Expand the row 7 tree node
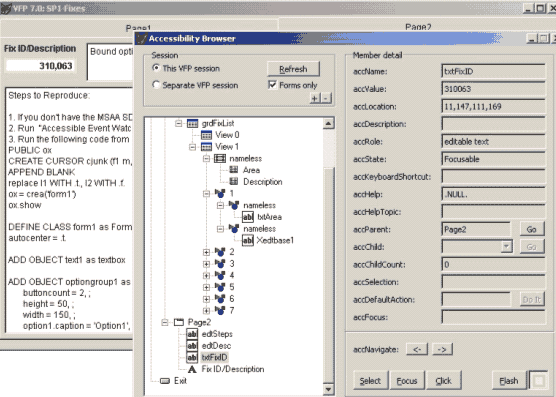Viewport: 556px width, 397px height. [x=206, y=311]
